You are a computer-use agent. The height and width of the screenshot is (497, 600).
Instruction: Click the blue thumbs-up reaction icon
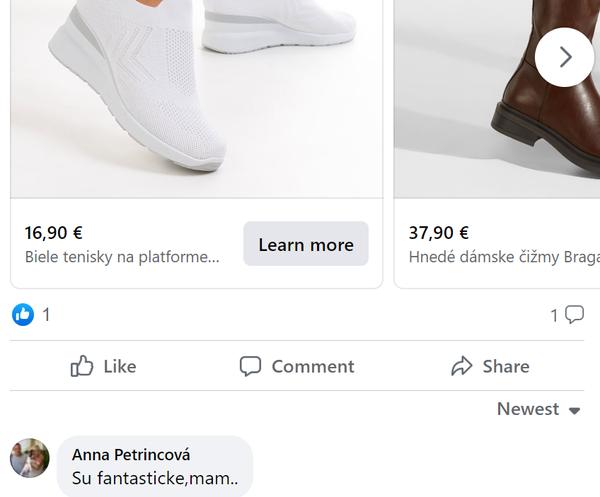point(22,315)
